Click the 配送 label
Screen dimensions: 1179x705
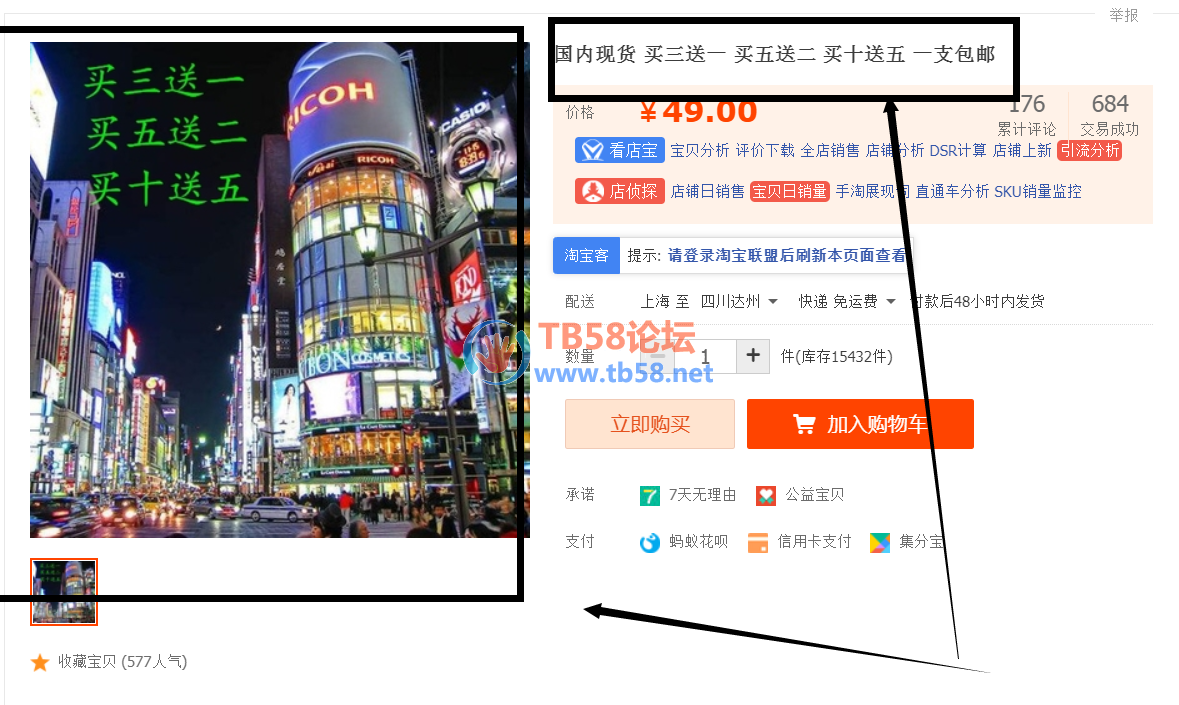click(x=580, y=301)
